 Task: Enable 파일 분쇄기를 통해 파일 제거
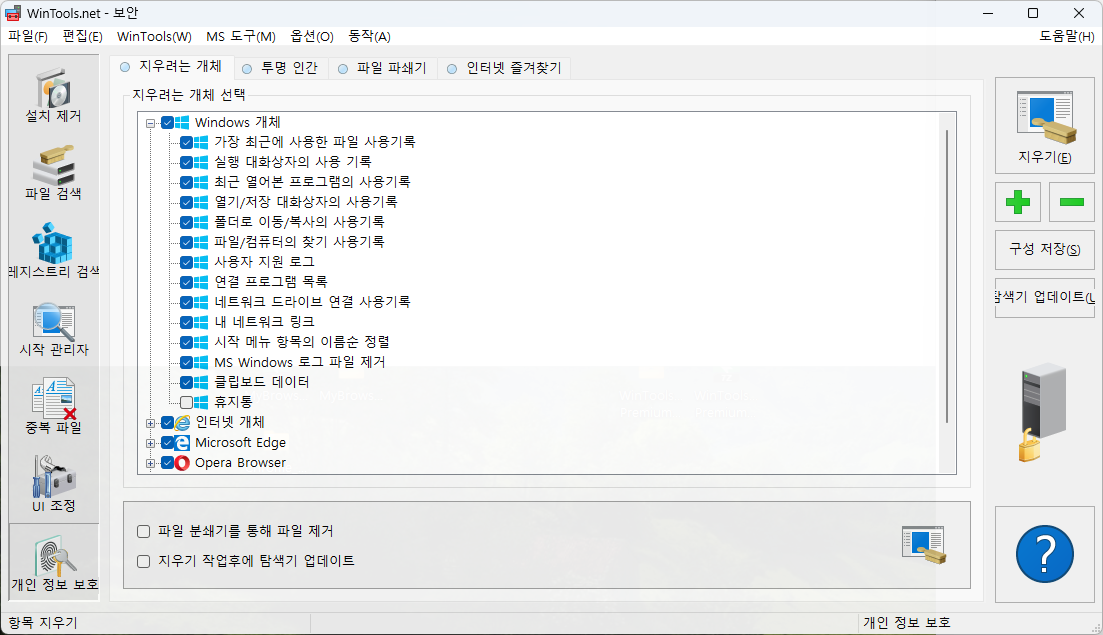click(144, 531)
